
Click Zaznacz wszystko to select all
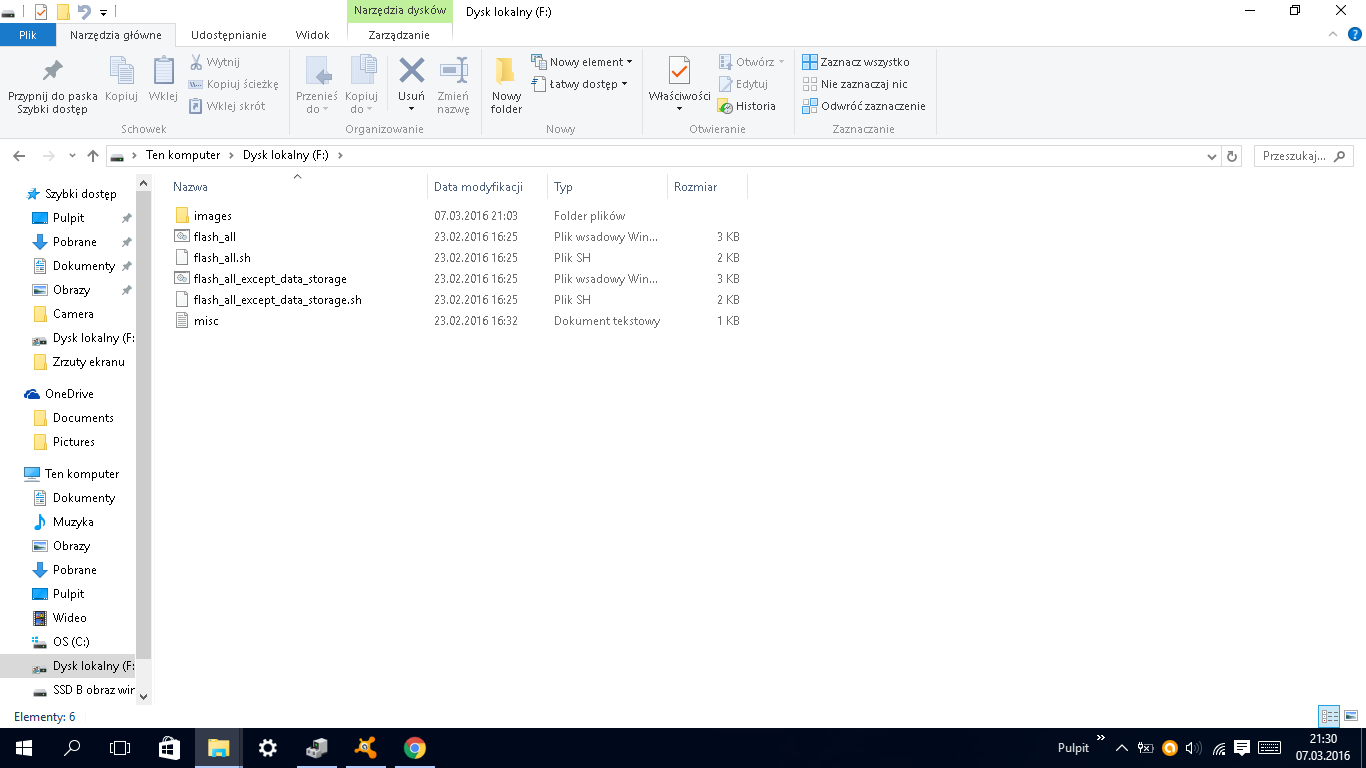point(864,62)
